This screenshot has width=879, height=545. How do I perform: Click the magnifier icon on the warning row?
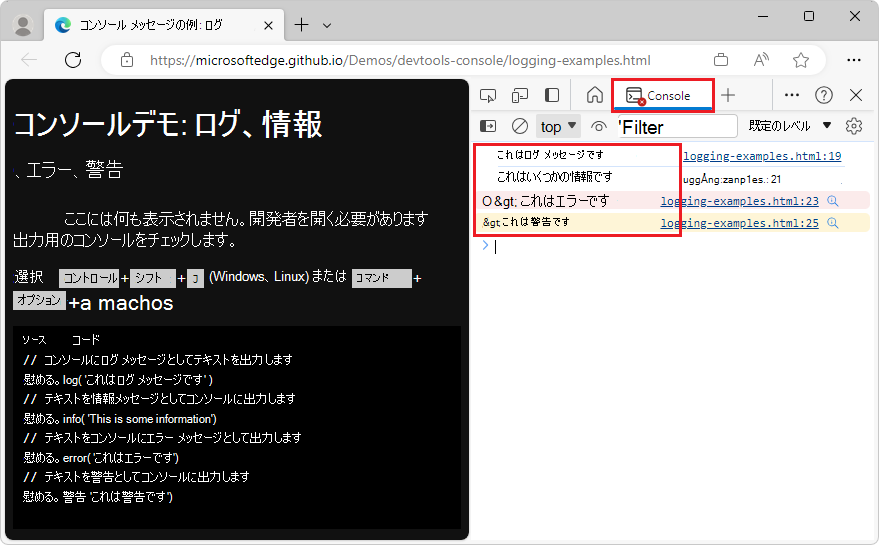(832, 223)
